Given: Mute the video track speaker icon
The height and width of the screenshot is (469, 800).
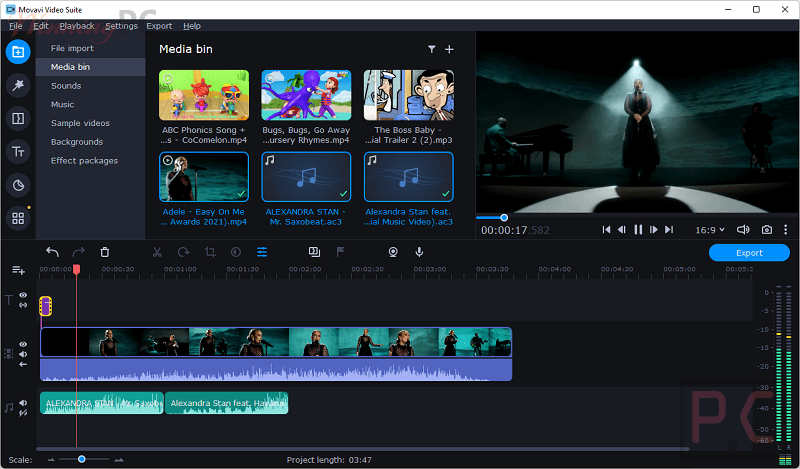Looking at the screenshot, I should [23, 354].
